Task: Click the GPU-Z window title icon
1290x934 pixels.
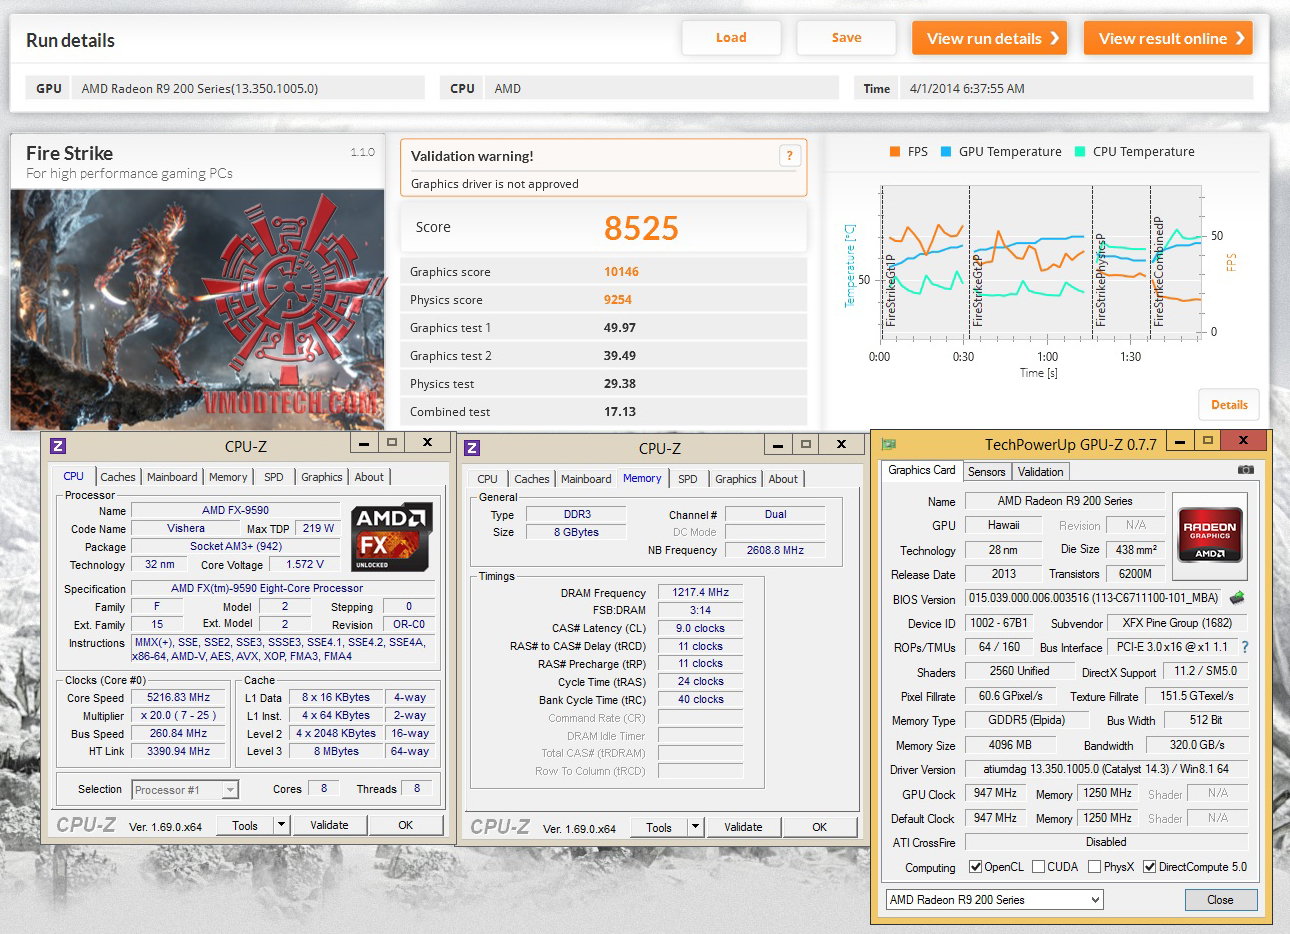Action: (x=888, y=444)
